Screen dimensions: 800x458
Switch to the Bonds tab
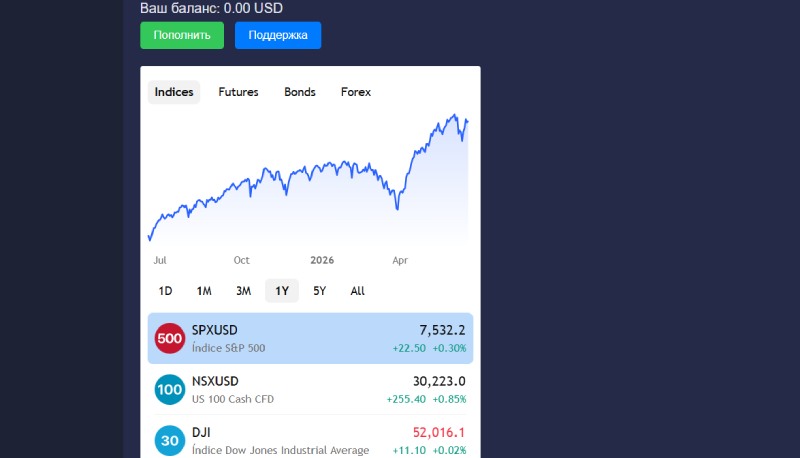click(x=300, y=92)
